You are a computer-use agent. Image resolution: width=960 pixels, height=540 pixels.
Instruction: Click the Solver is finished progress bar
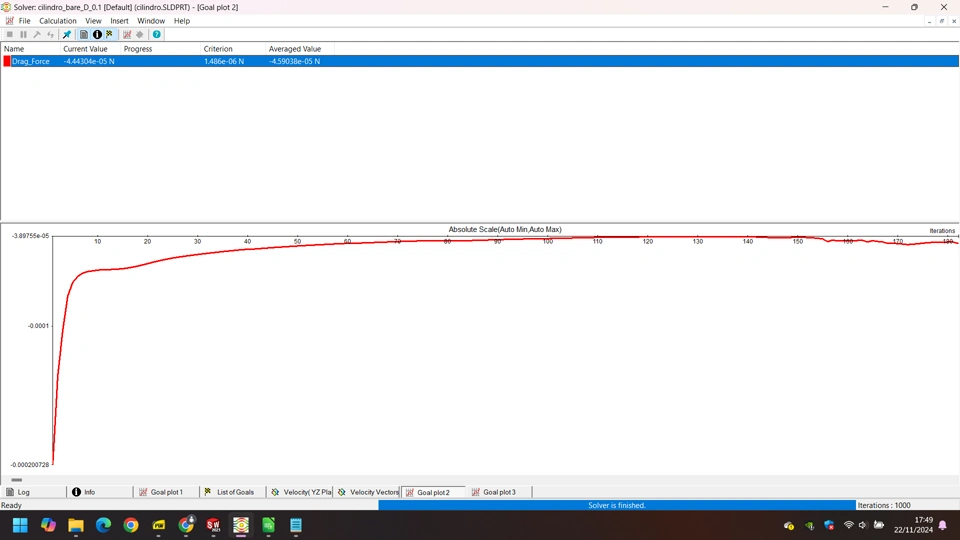tap(617, 505)
